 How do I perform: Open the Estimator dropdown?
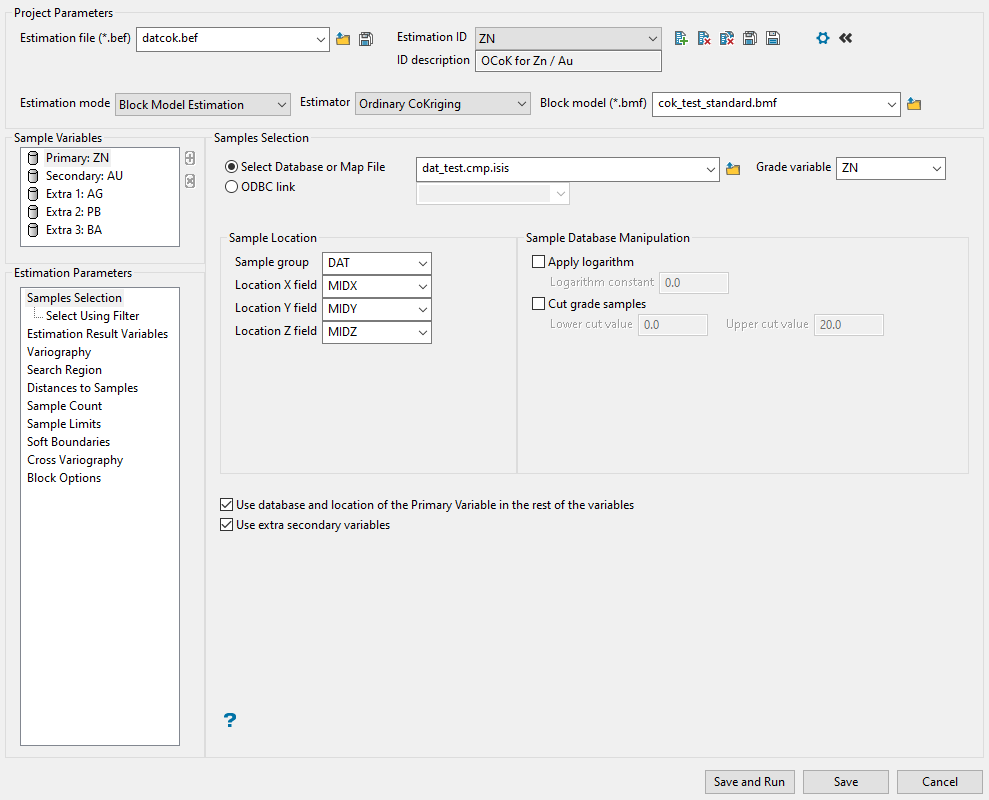pyautogui.click(x=443, y=104)
